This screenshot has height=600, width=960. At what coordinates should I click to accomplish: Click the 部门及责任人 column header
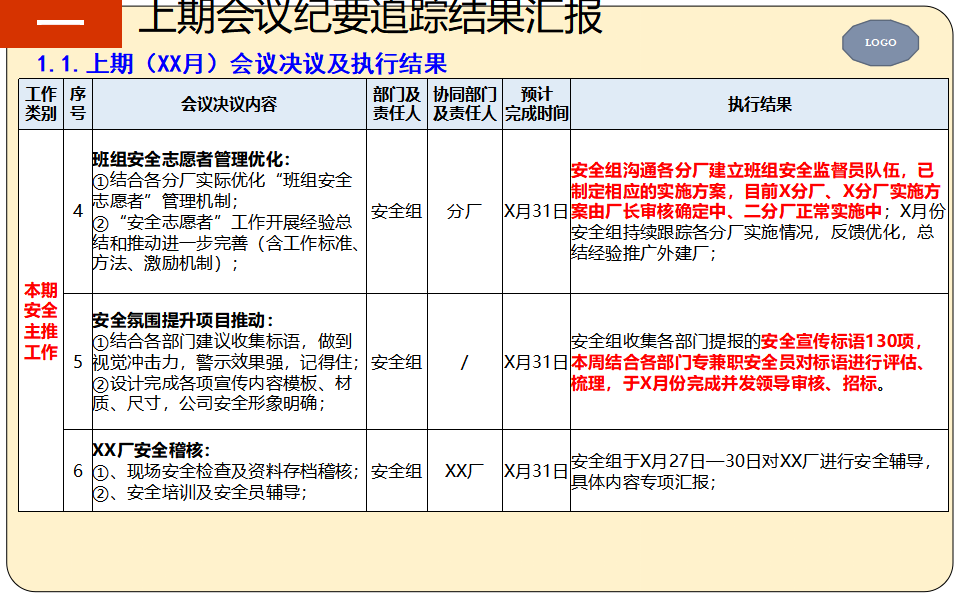(397, 104)
